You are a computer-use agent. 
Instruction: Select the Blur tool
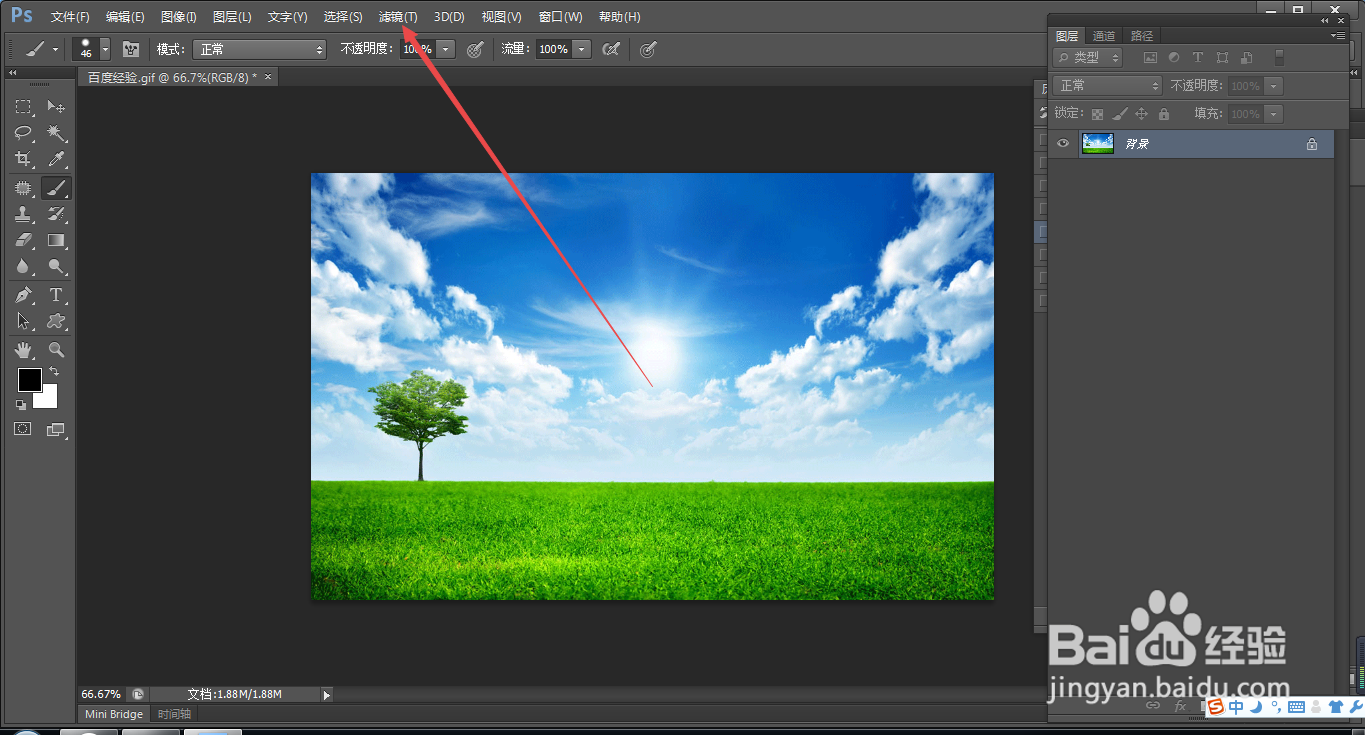pyautogui.click(x=23, y=266)
